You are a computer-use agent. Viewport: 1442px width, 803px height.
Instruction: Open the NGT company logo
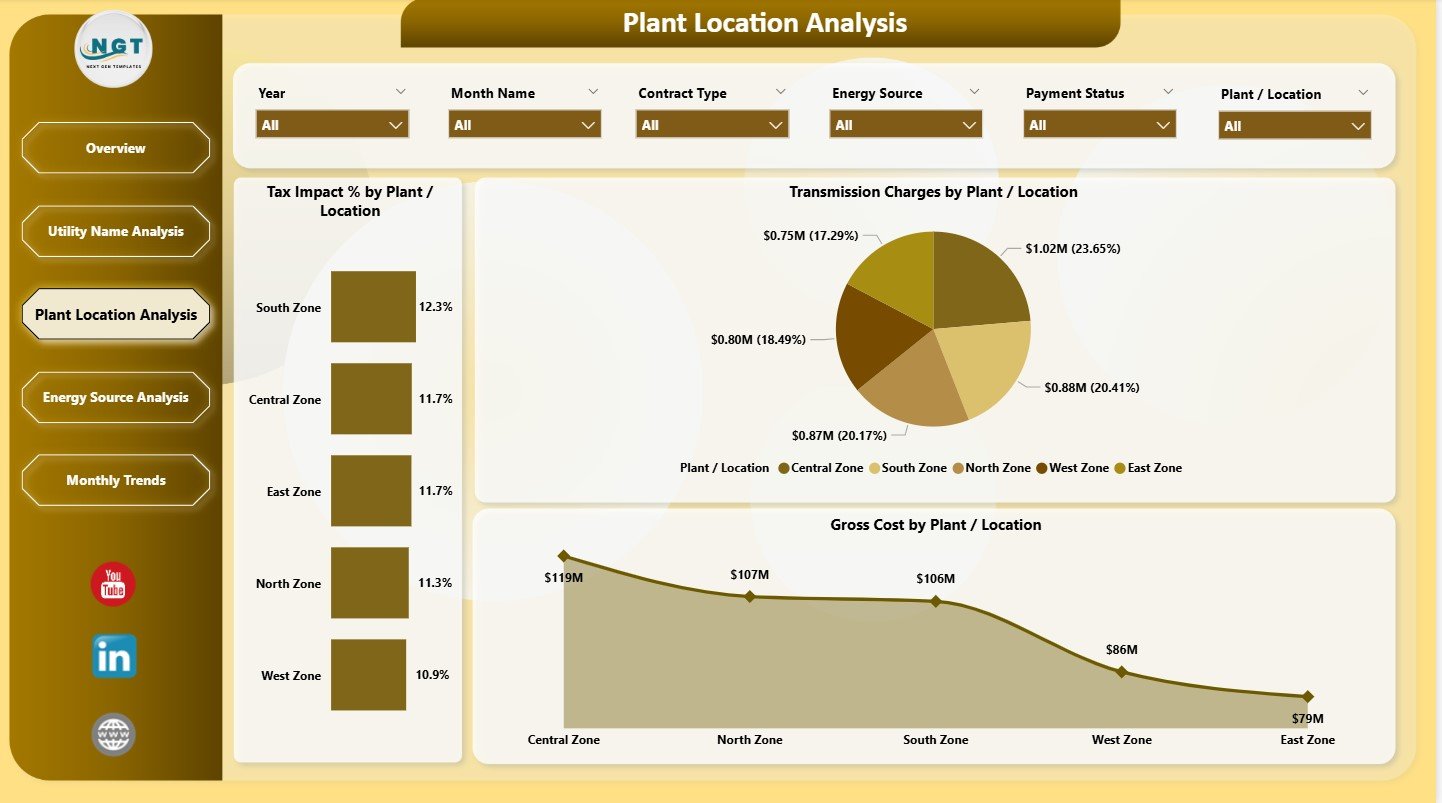[x=113, y=48]
